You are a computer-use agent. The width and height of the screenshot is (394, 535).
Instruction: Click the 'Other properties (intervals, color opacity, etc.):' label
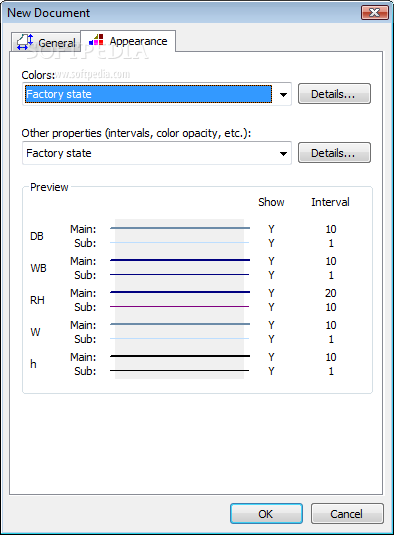[136, 133]
